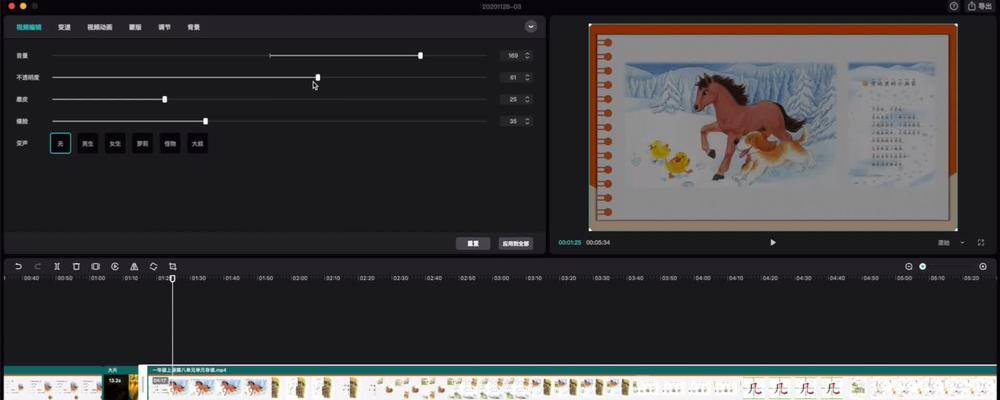This screenshot has width=1000, height=400.
Task: Click the 应用到全部 apply to all button
Action: [515, 244]
